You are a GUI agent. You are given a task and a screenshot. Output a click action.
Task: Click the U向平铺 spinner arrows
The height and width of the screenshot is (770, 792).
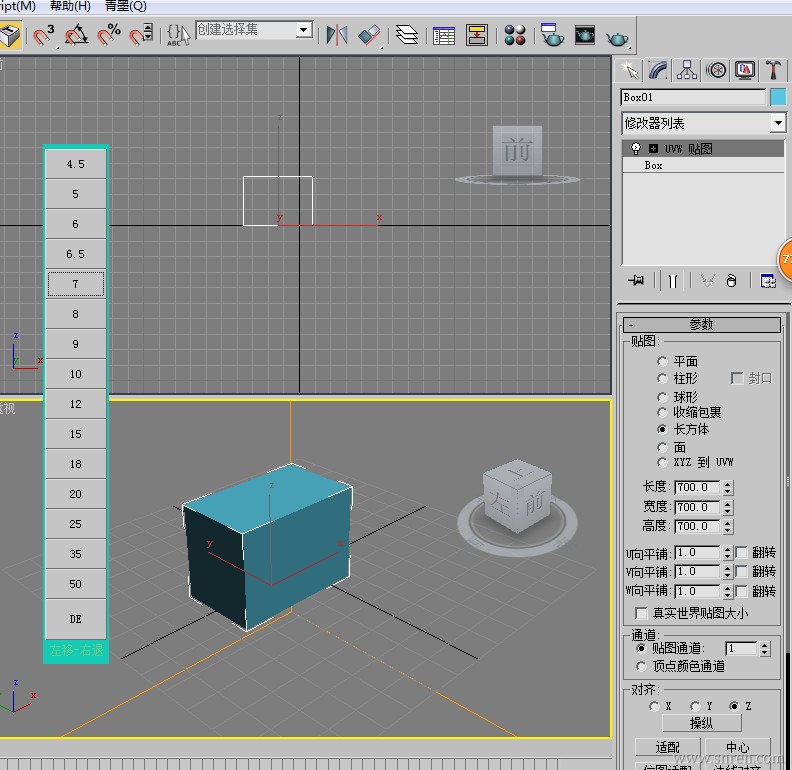click(727, 553)
